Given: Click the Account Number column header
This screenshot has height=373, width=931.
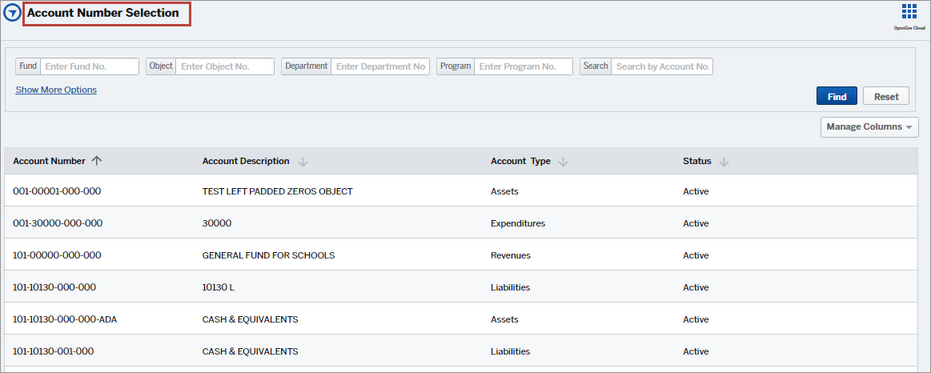Looking at the screenshot, I should click(x=49, y=161).
